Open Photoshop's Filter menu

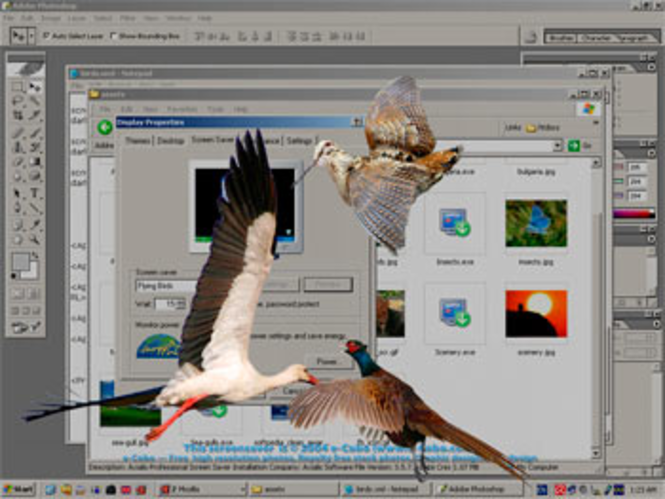tap(127, 18)
